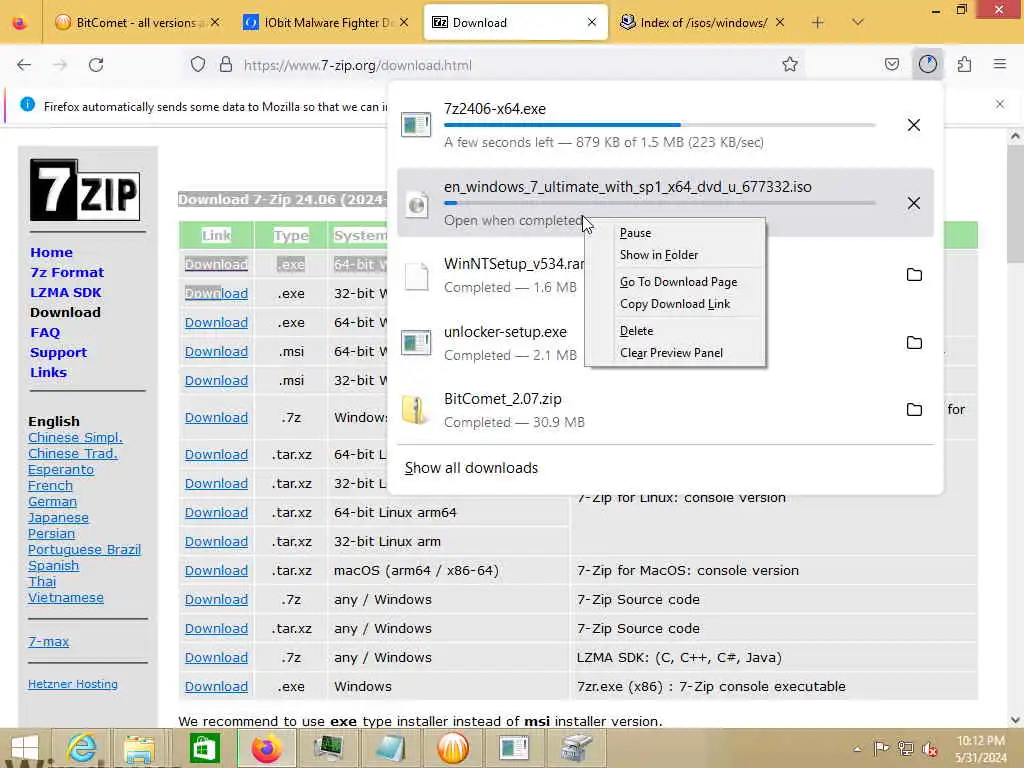Switch to the IObit Malware Fighter tab
The height and width of the screenshot is (768, 1024).
tap(326, 22)
